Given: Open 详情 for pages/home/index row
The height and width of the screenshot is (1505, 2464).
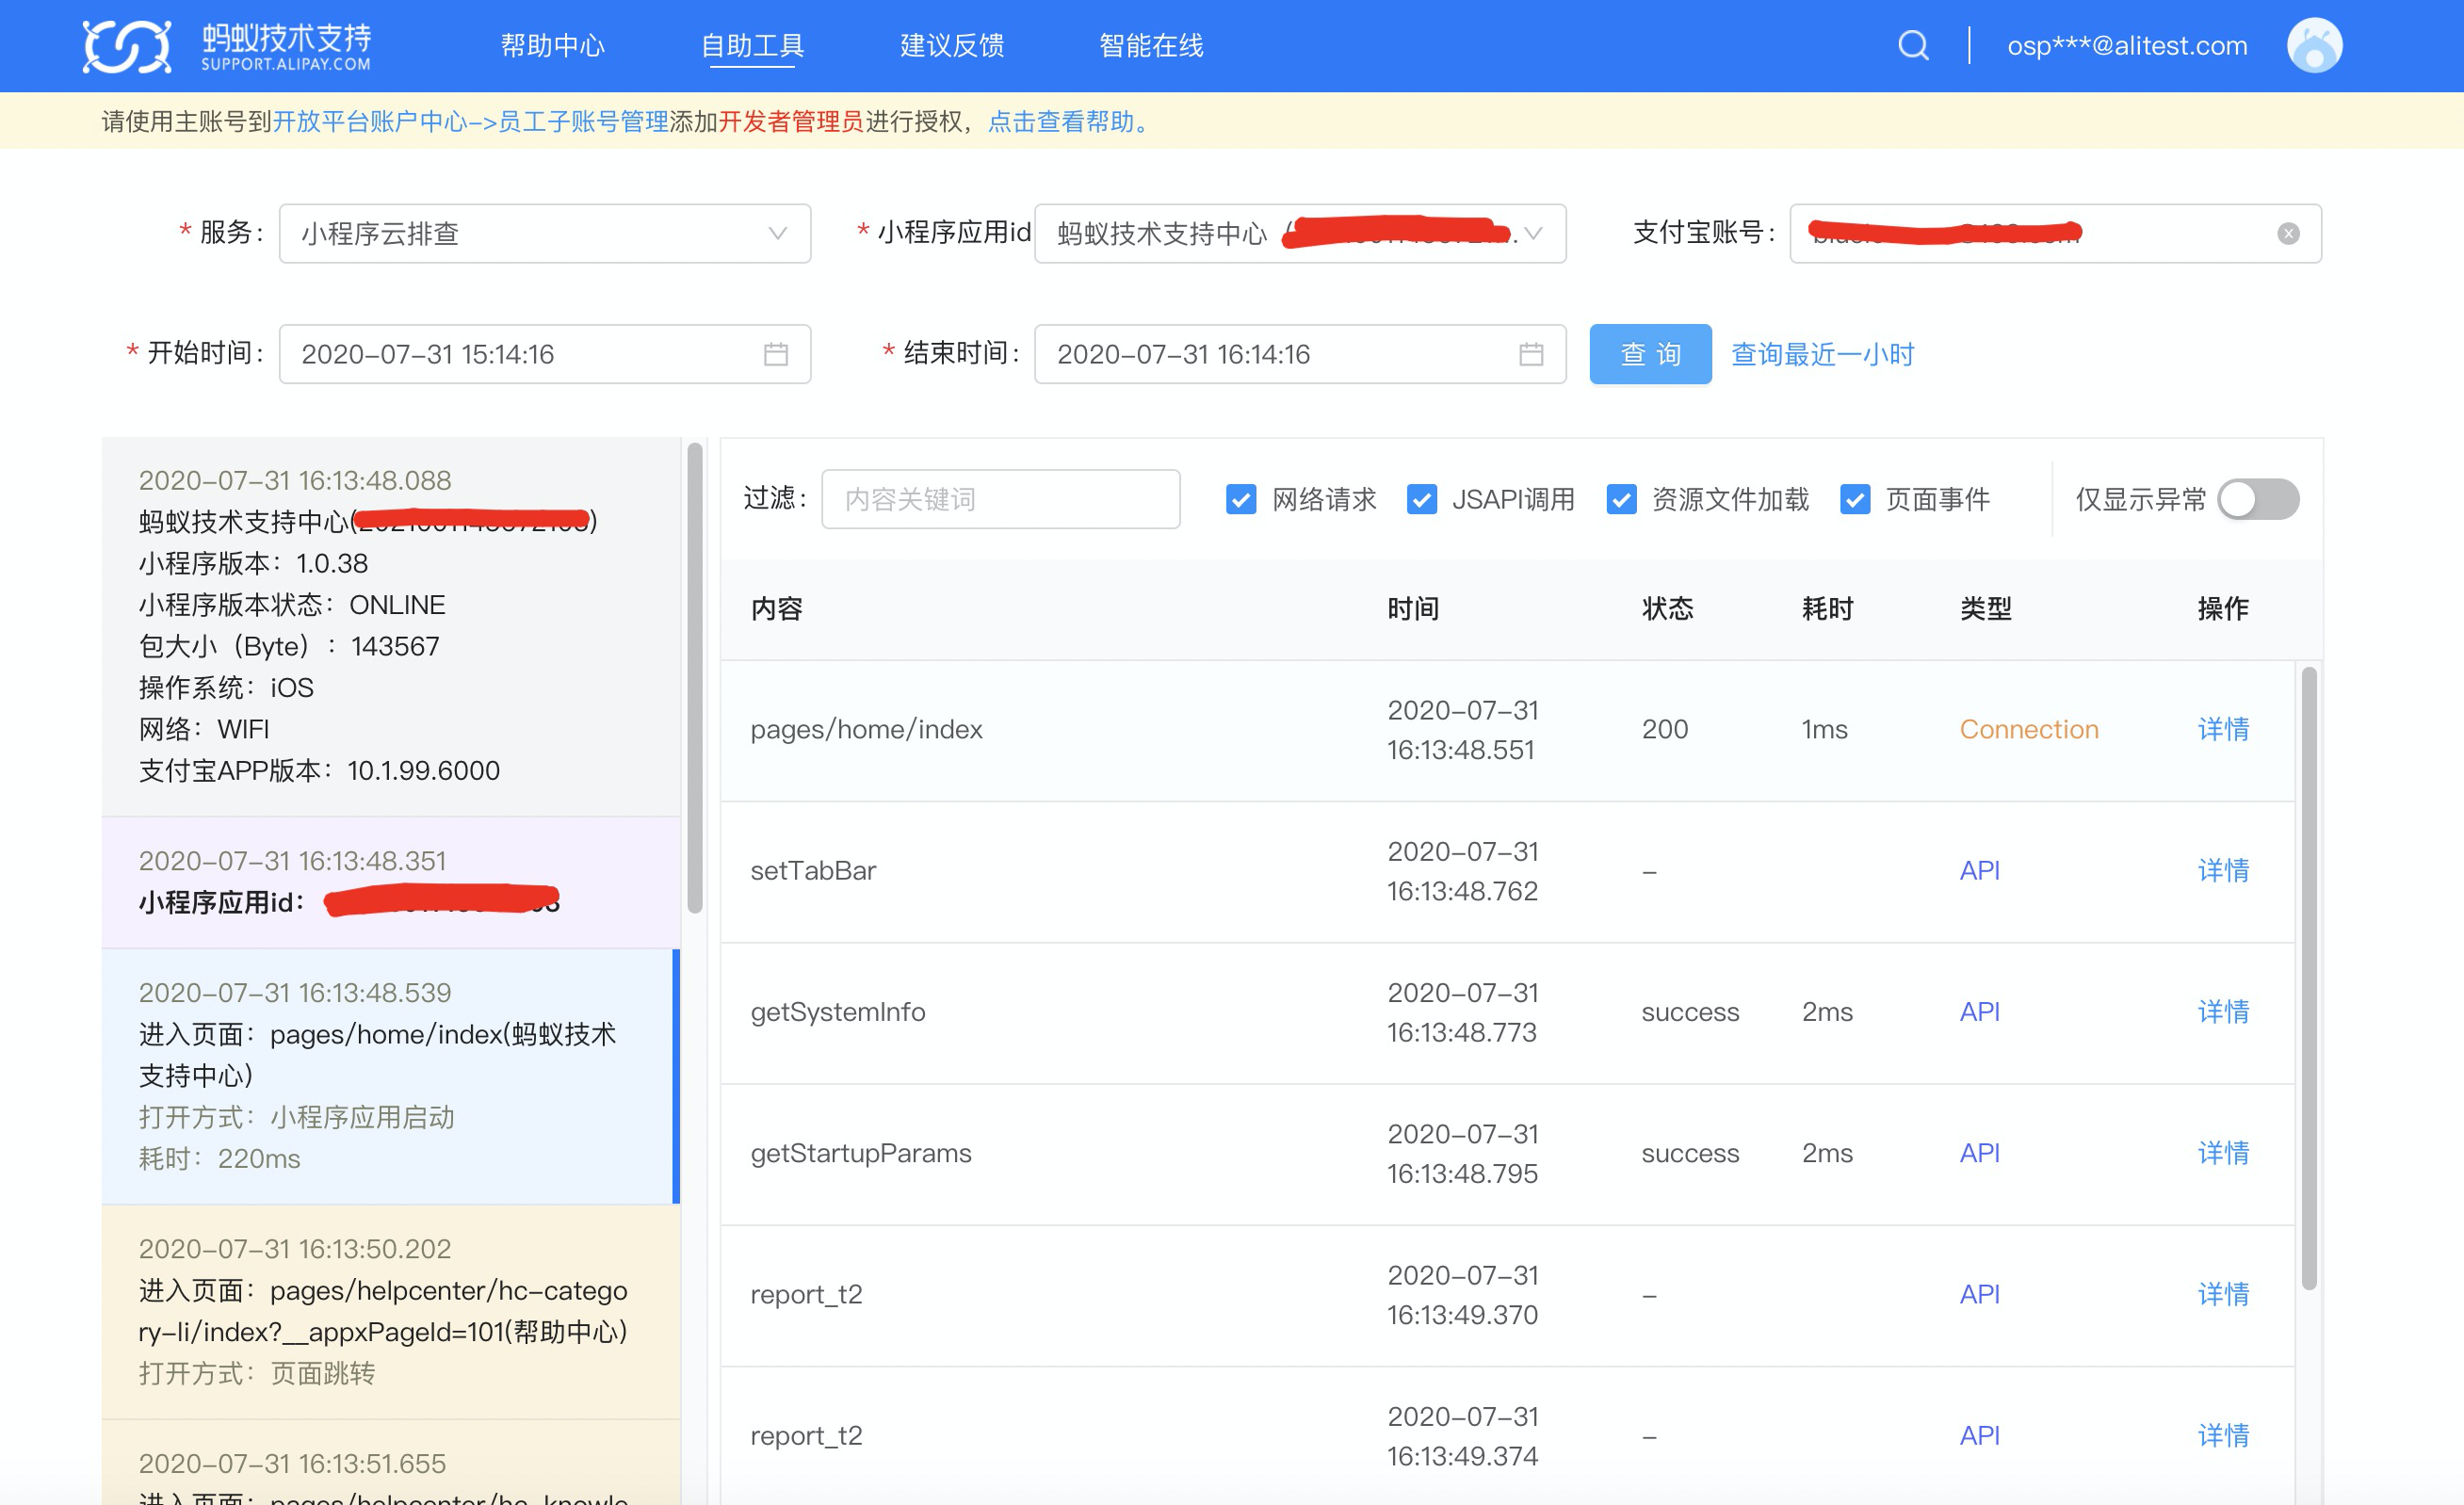Looking at the screenshot, I should 2223,729.
